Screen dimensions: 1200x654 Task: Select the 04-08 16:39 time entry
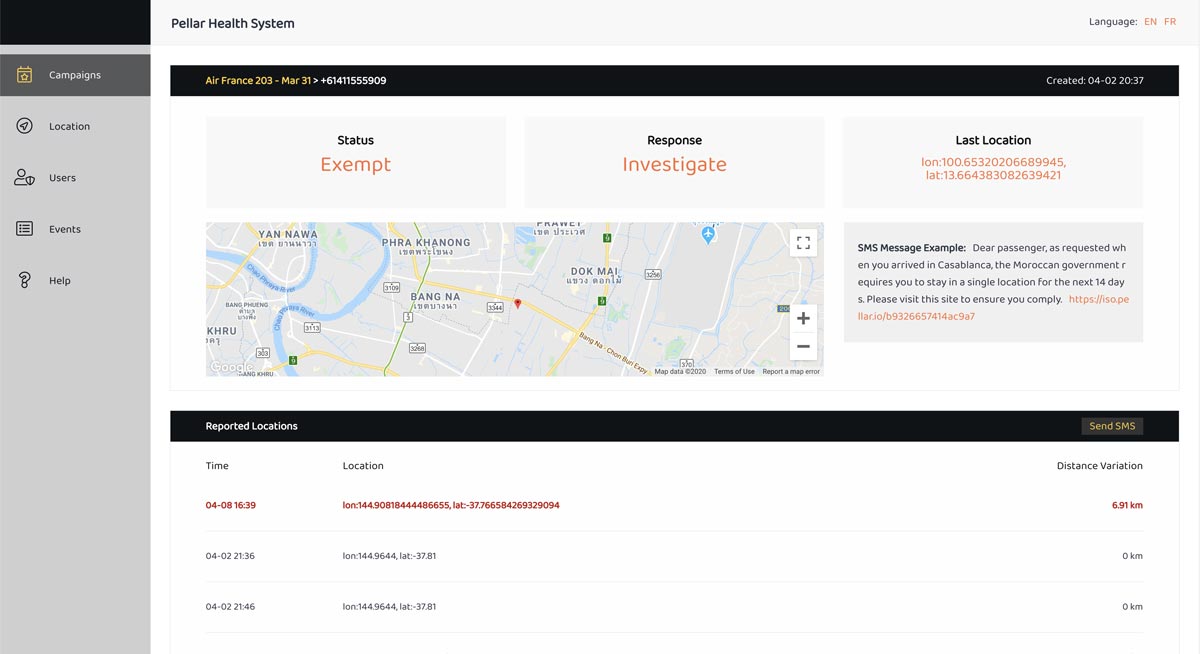231,506
